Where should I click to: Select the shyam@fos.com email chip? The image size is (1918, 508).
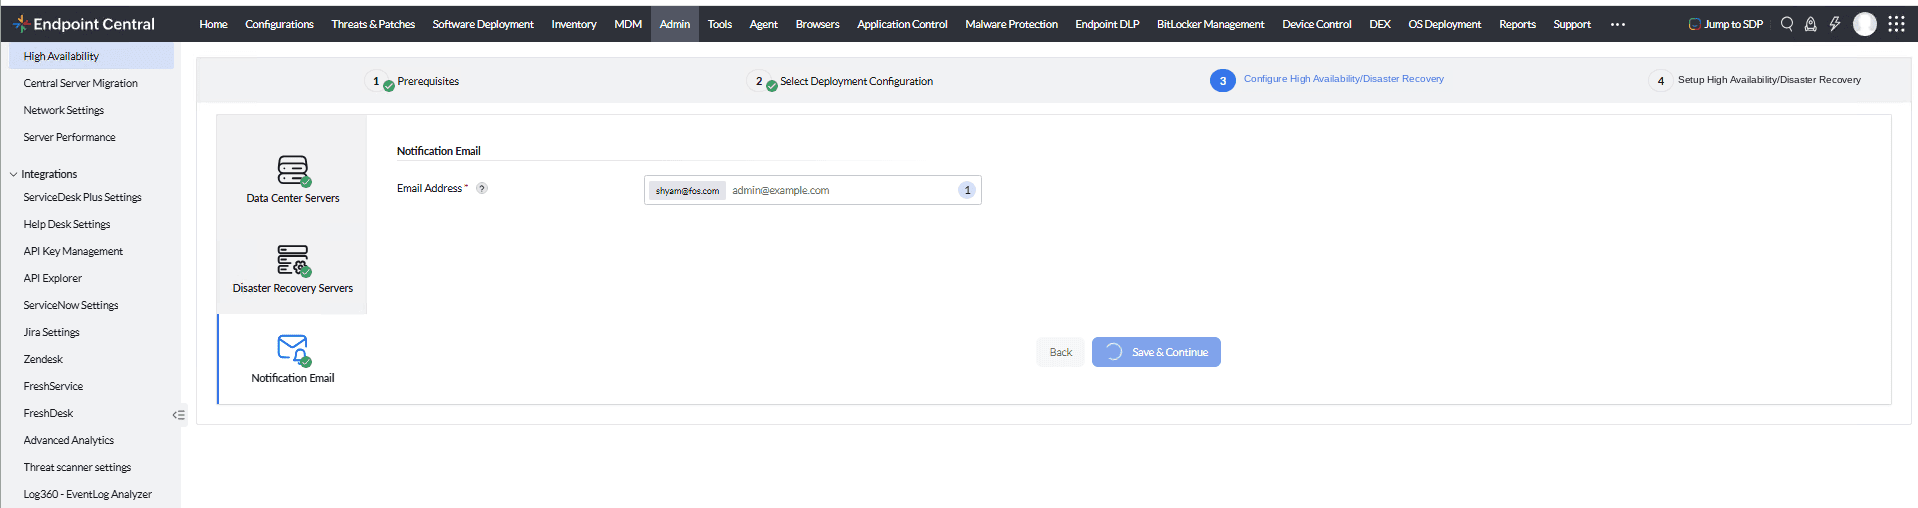pyautogui.click(x=687, y=190)
